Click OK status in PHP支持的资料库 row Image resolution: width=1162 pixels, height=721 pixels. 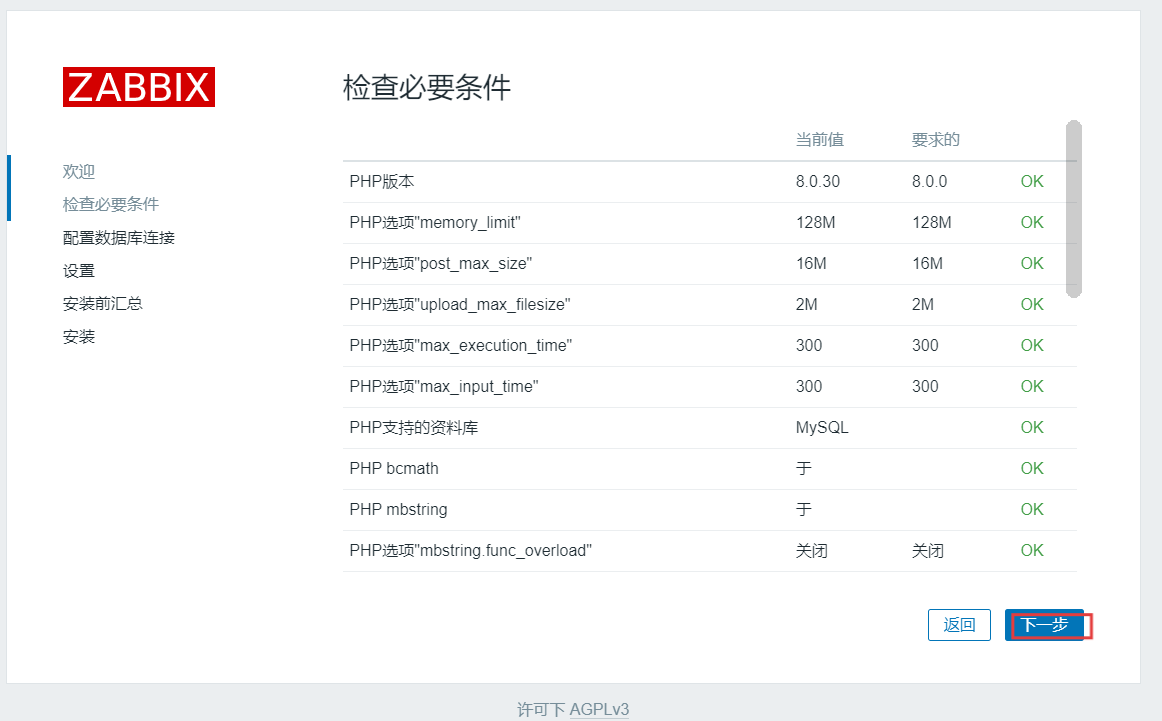coord(1032,428)
